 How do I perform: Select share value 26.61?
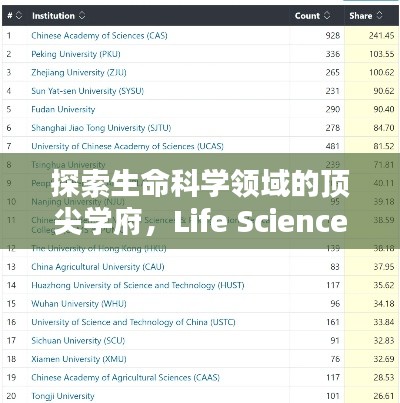[384, 396]
